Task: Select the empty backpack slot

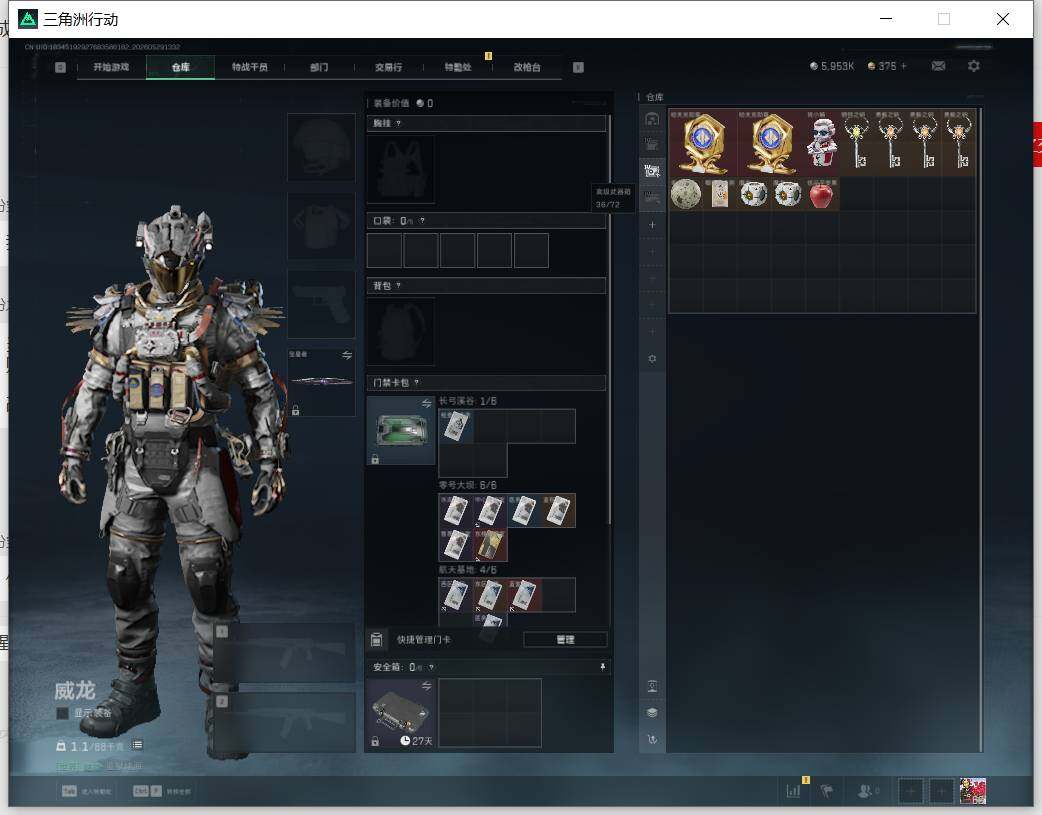Action: point(401,331)
